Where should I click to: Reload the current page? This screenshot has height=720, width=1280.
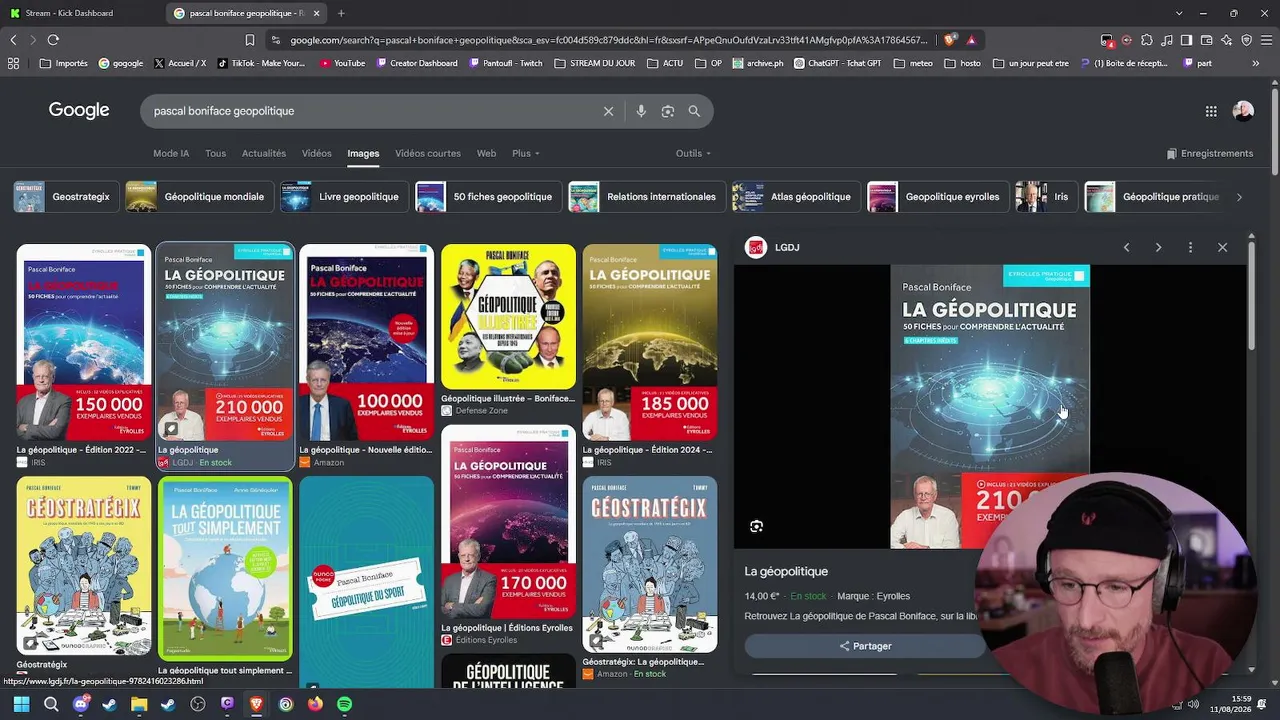coord(53,40)
